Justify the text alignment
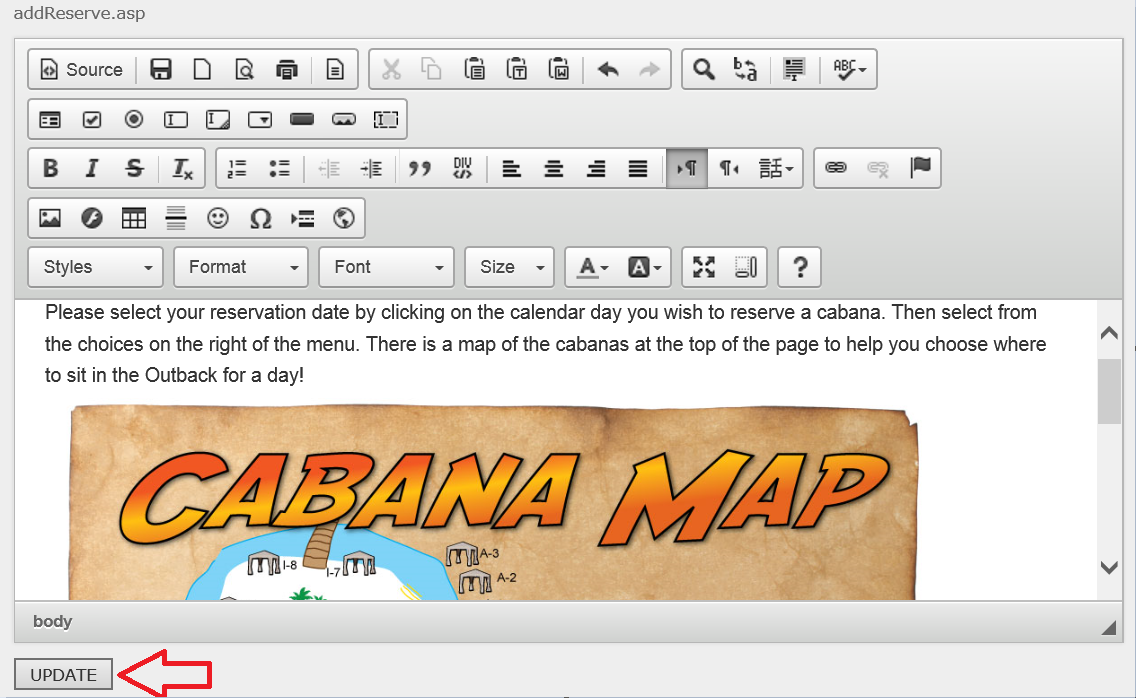 638,169
